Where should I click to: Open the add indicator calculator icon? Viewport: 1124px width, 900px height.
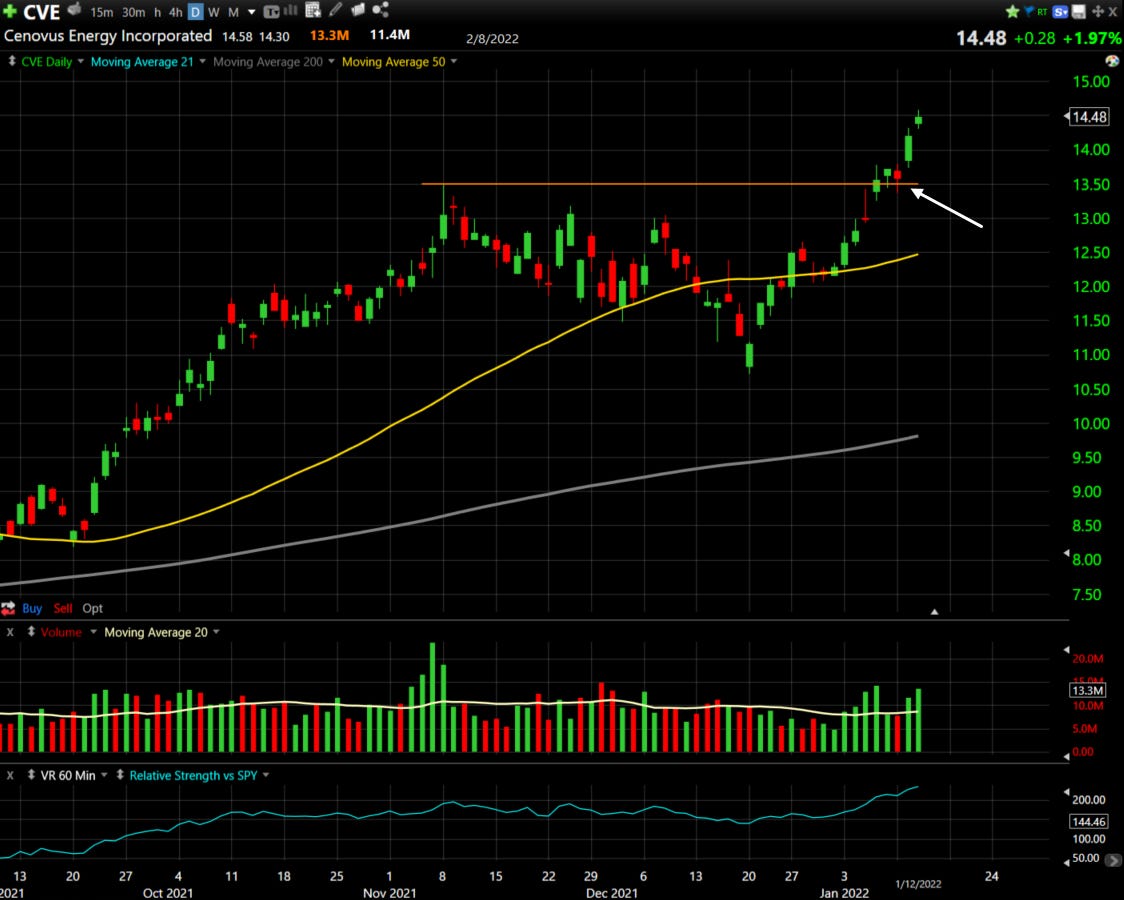point(313,10)
